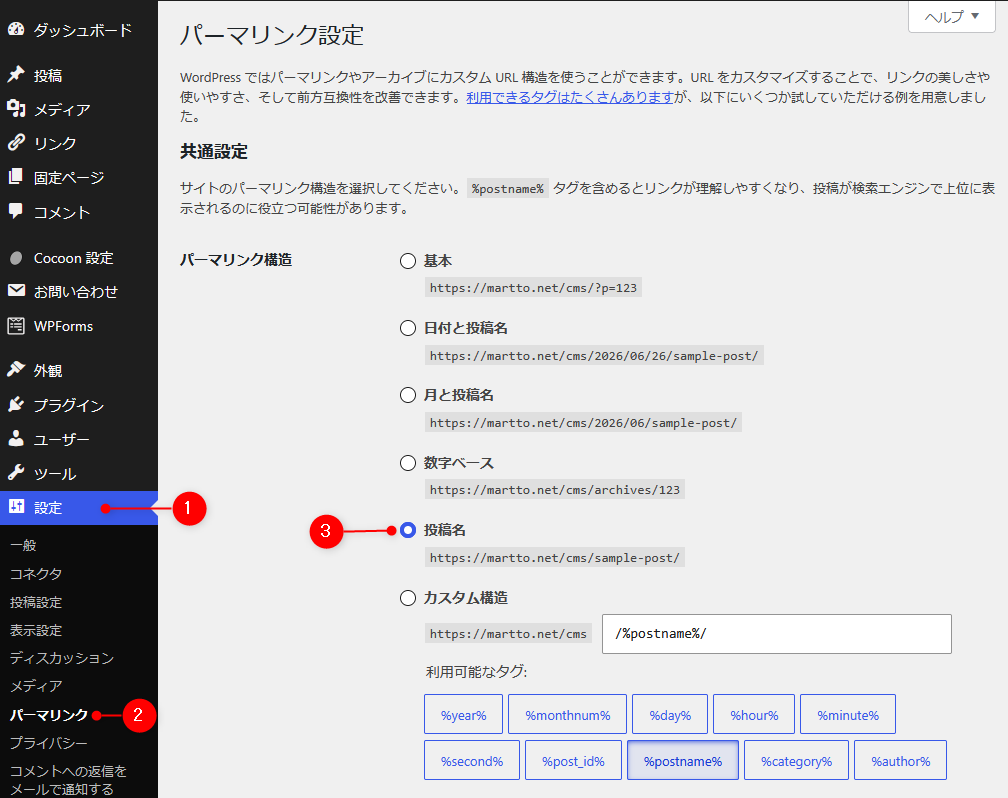Insert the %category% tag button
1008x798 pixels.
[796, 761]
